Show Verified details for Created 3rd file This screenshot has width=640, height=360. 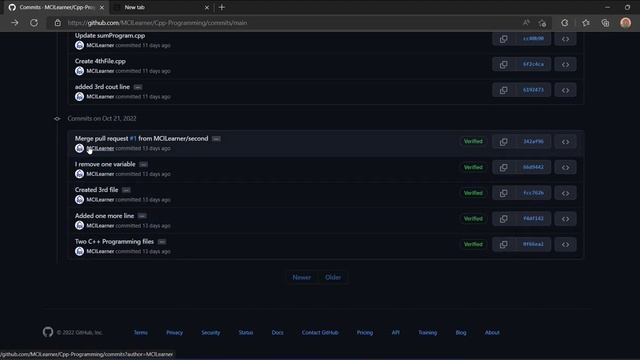473,193
